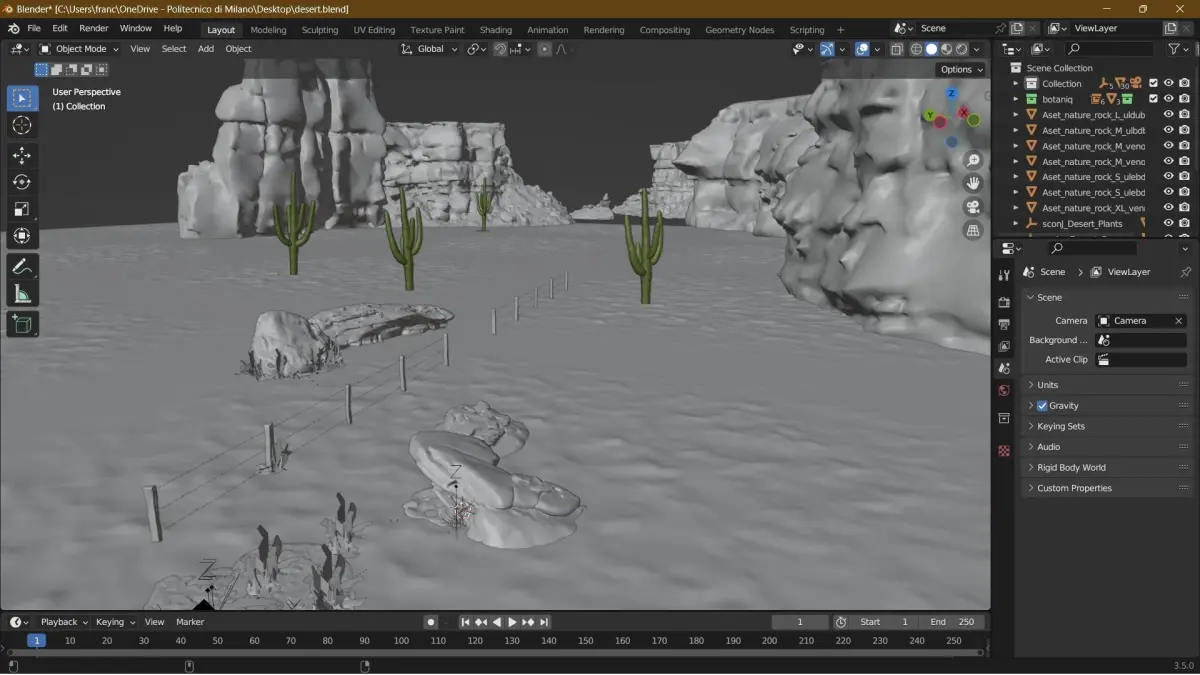
Task: Pin the properties editor context
Action: (x=1186, y=272)
